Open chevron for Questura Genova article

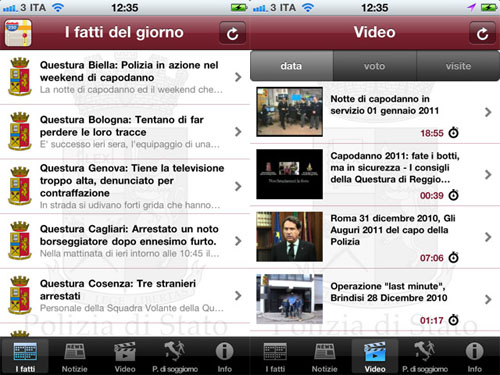pyautogui.click(x=238, y=186)
